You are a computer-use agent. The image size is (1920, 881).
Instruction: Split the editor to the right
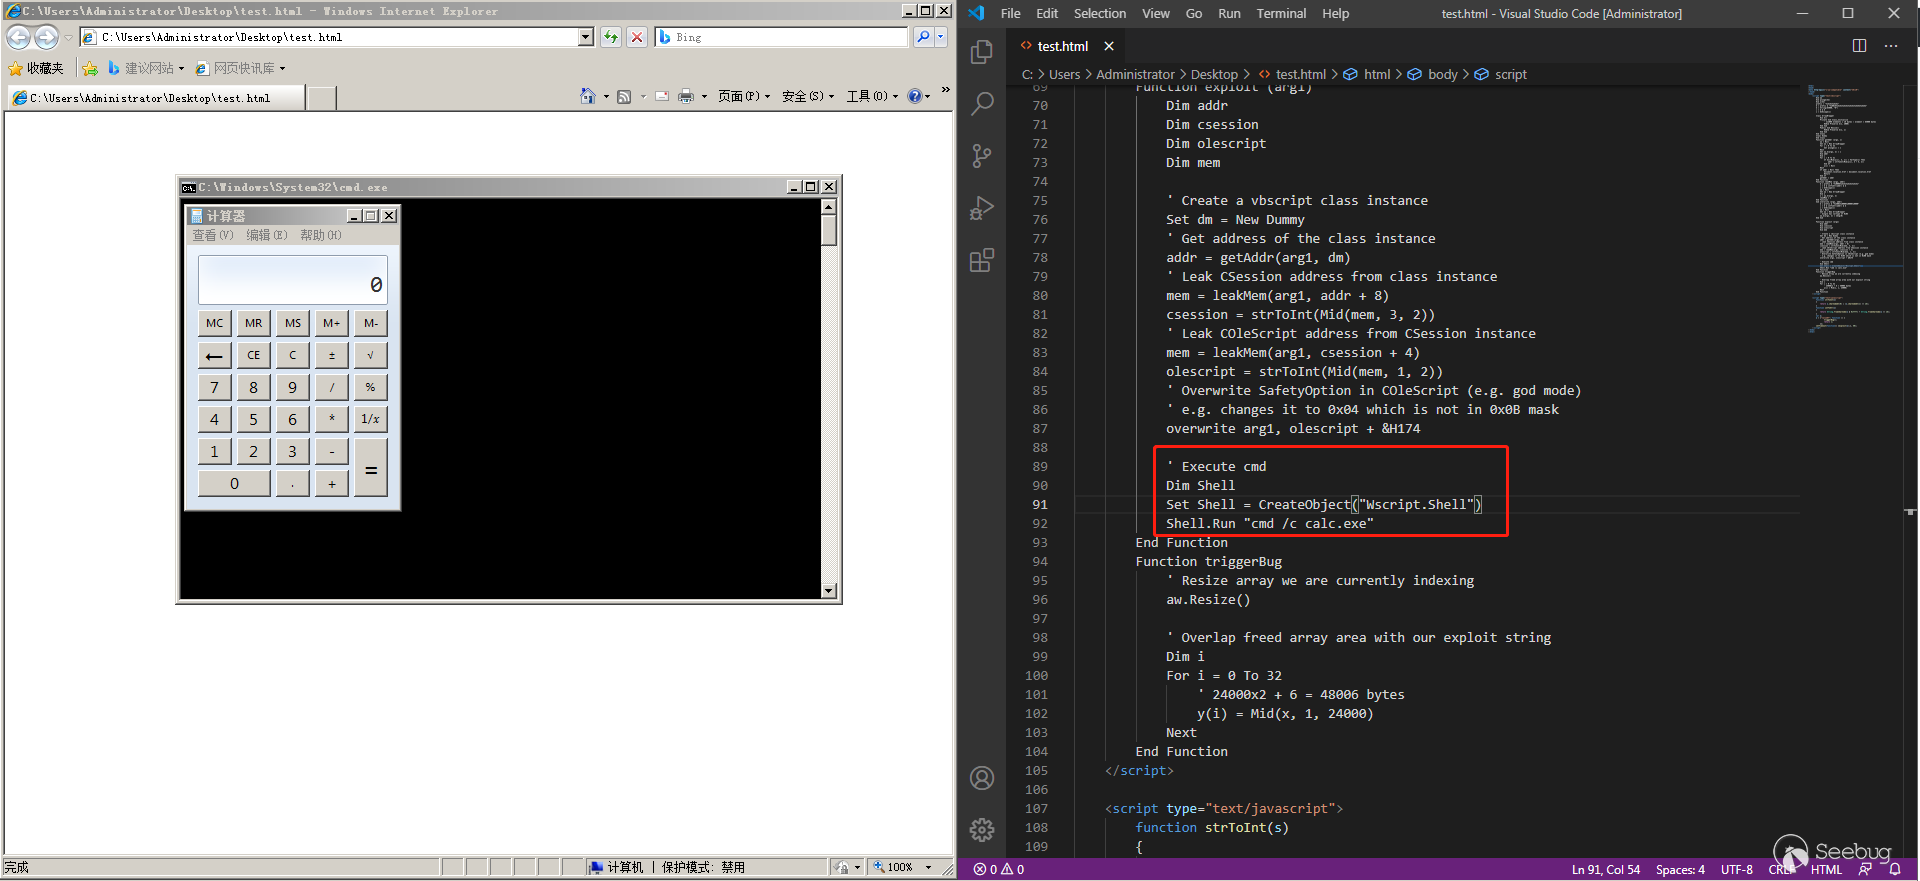point(1859,46)
